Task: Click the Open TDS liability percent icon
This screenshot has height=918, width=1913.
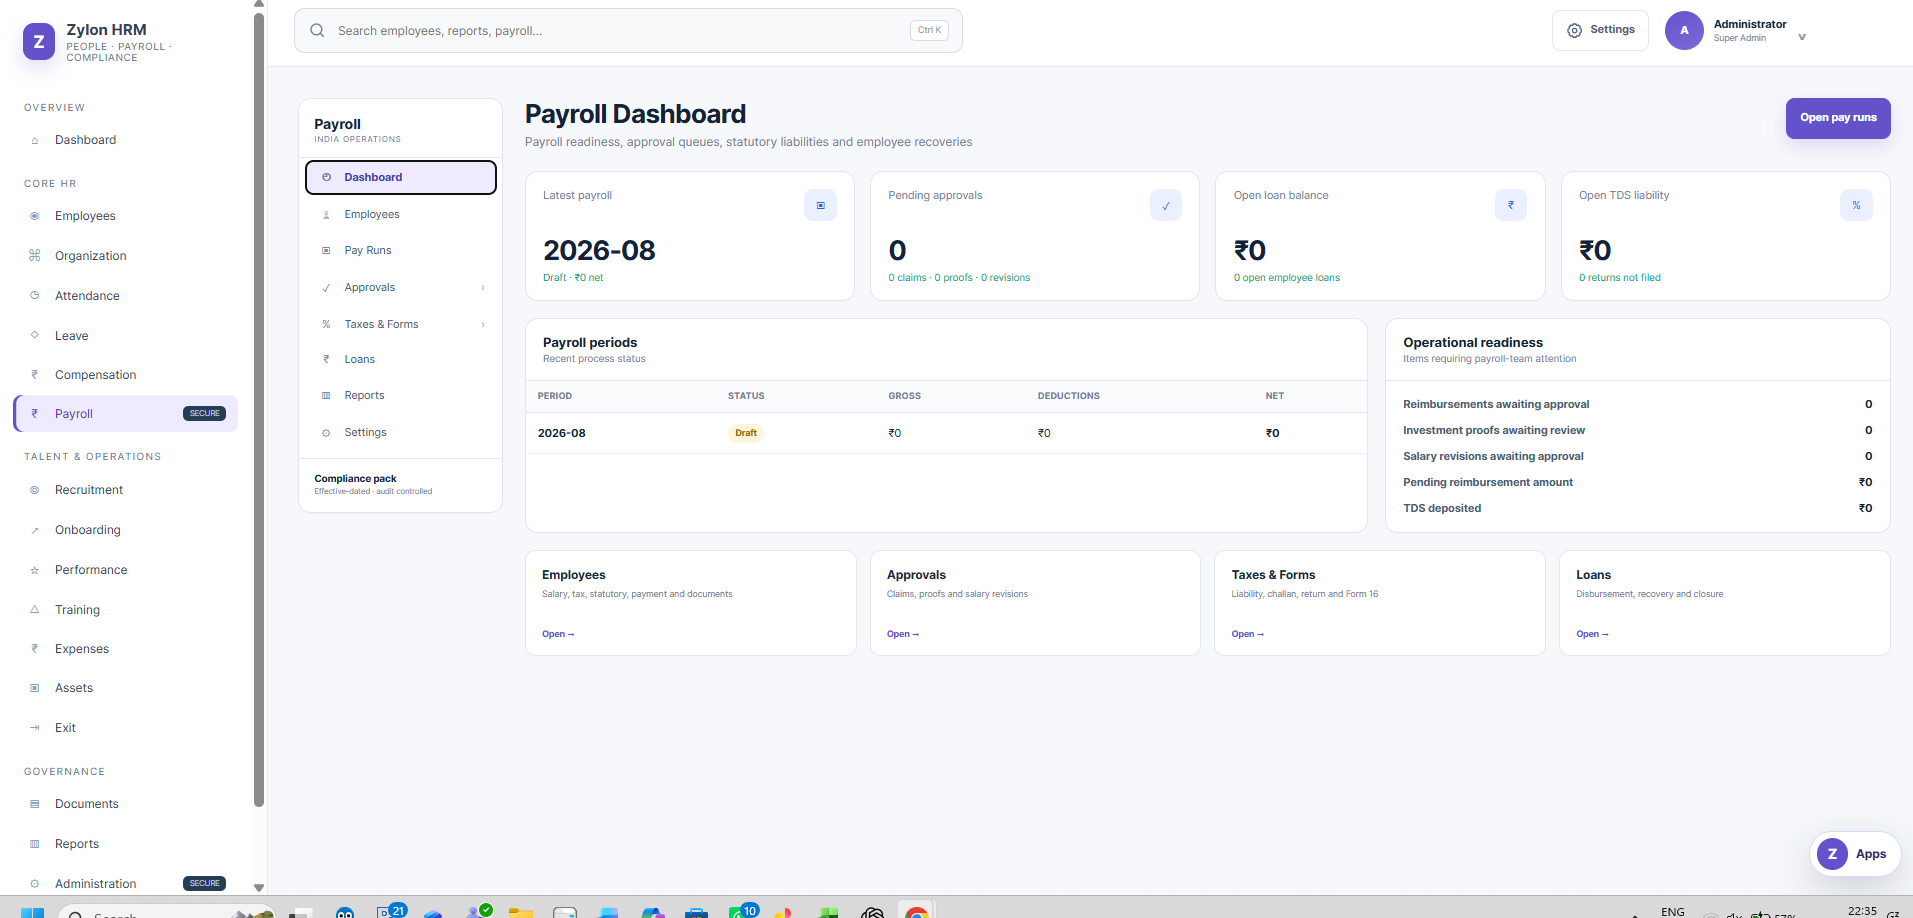Action: point(1856,205)
